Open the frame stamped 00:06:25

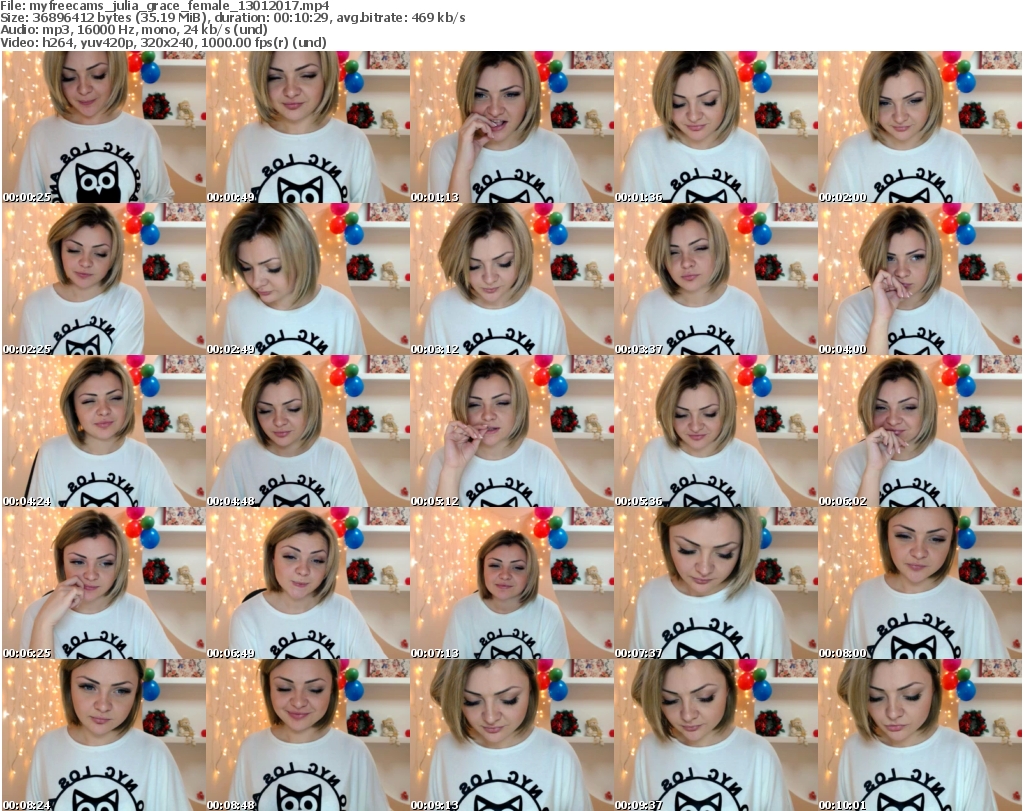pos(104,583)
